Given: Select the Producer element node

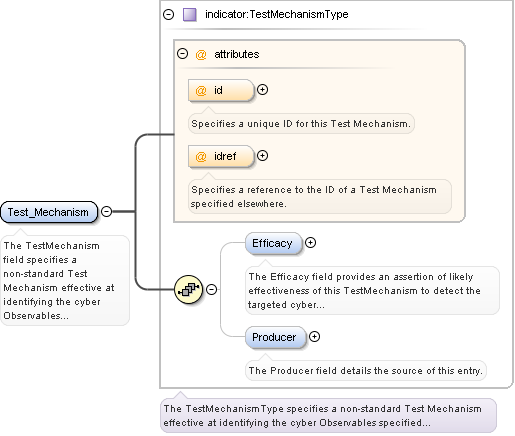Looking at the screenshot, I should click(276, 337).
